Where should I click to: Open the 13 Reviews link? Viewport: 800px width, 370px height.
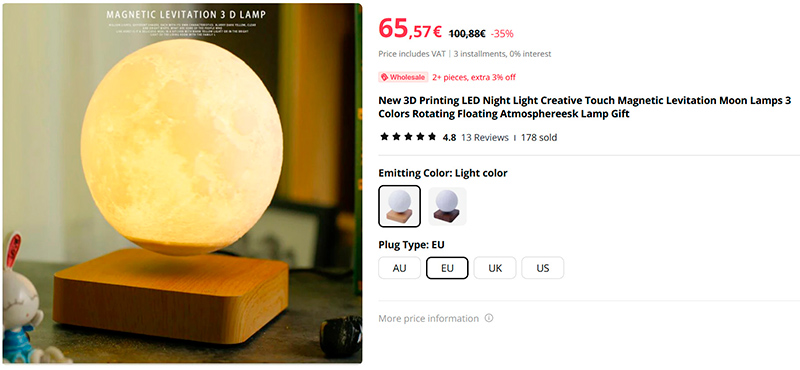[485, 137]
